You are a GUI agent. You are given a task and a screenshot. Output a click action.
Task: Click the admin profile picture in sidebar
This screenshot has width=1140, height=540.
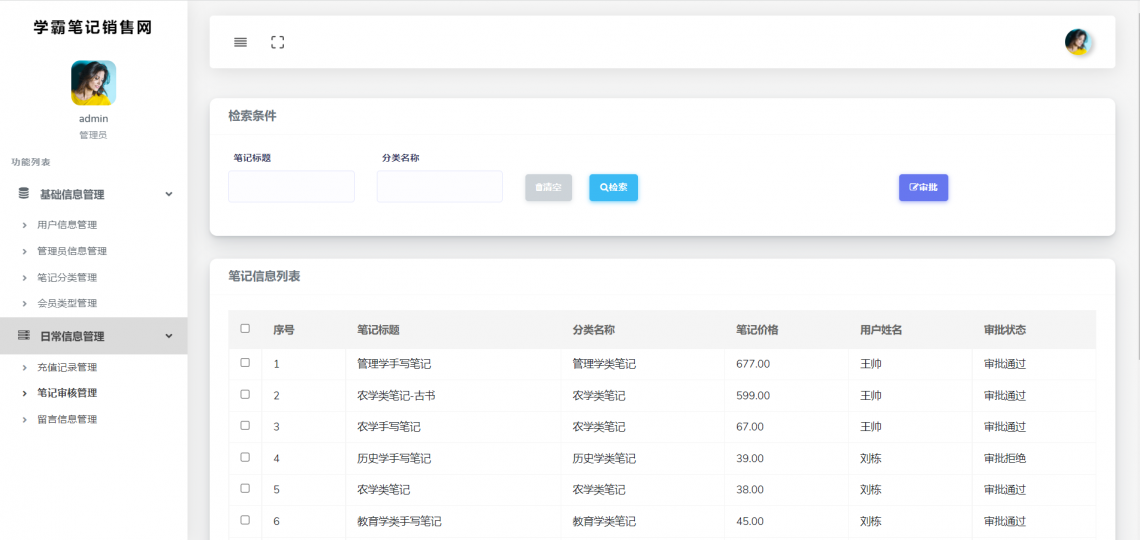point(93,83)
